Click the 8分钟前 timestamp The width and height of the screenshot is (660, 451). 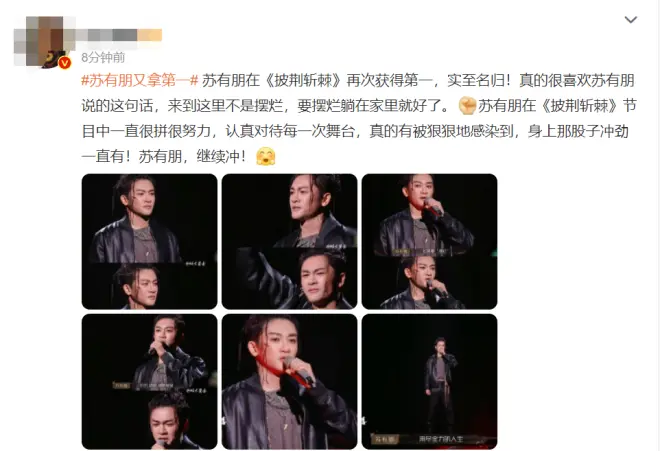coord(103,58)
